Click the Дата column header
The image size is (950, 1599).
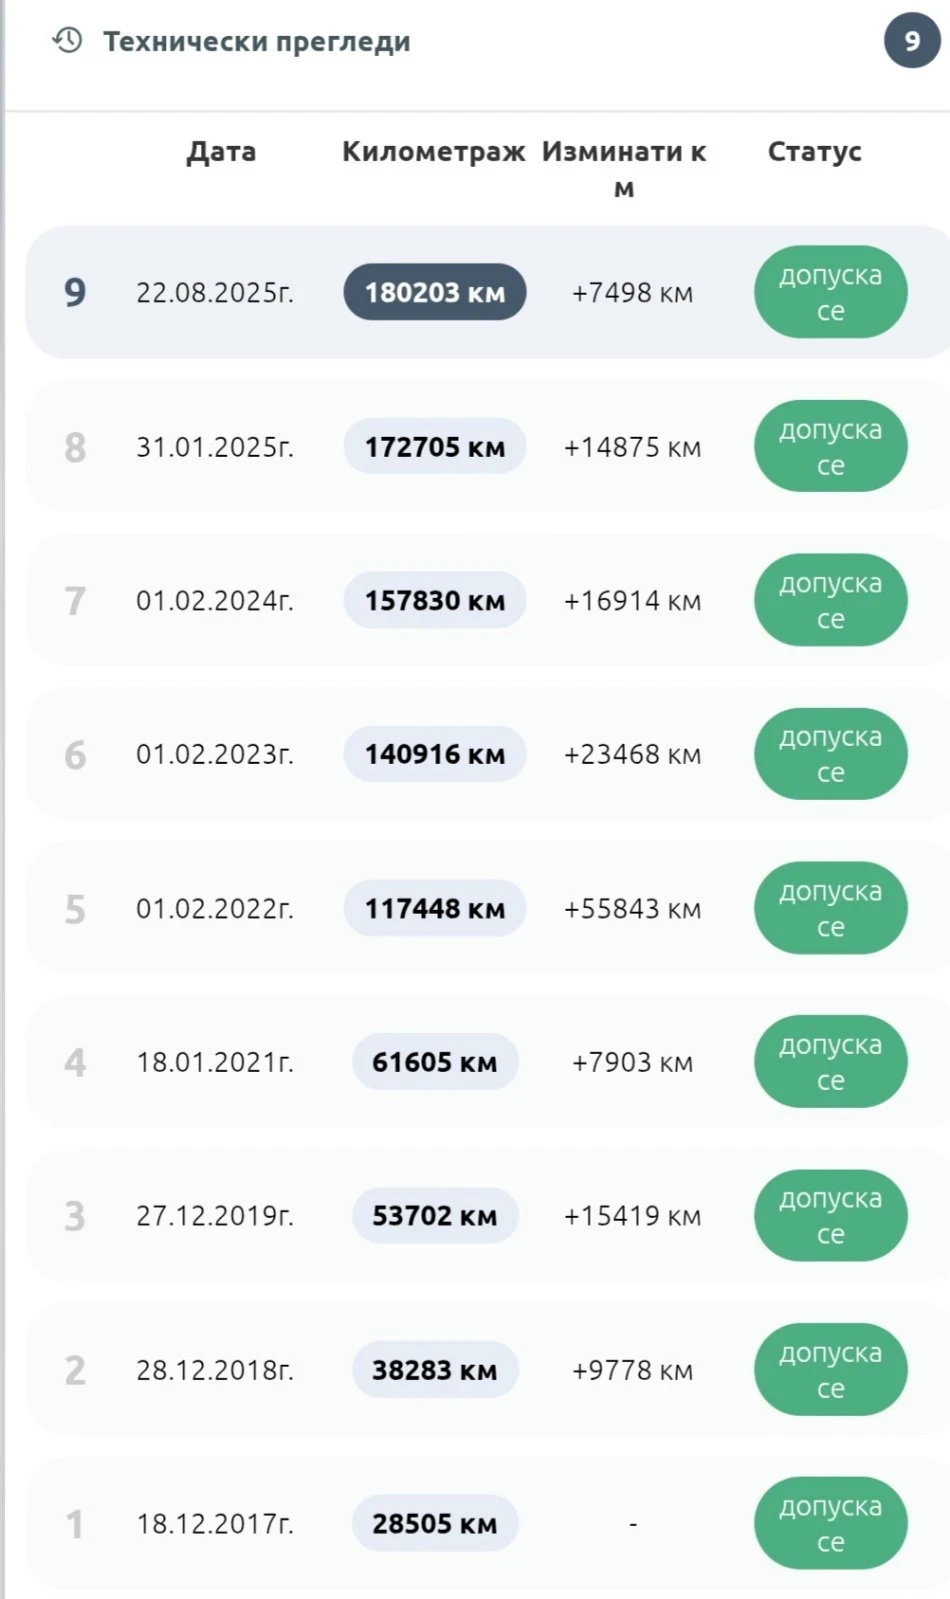click(221, 152)
